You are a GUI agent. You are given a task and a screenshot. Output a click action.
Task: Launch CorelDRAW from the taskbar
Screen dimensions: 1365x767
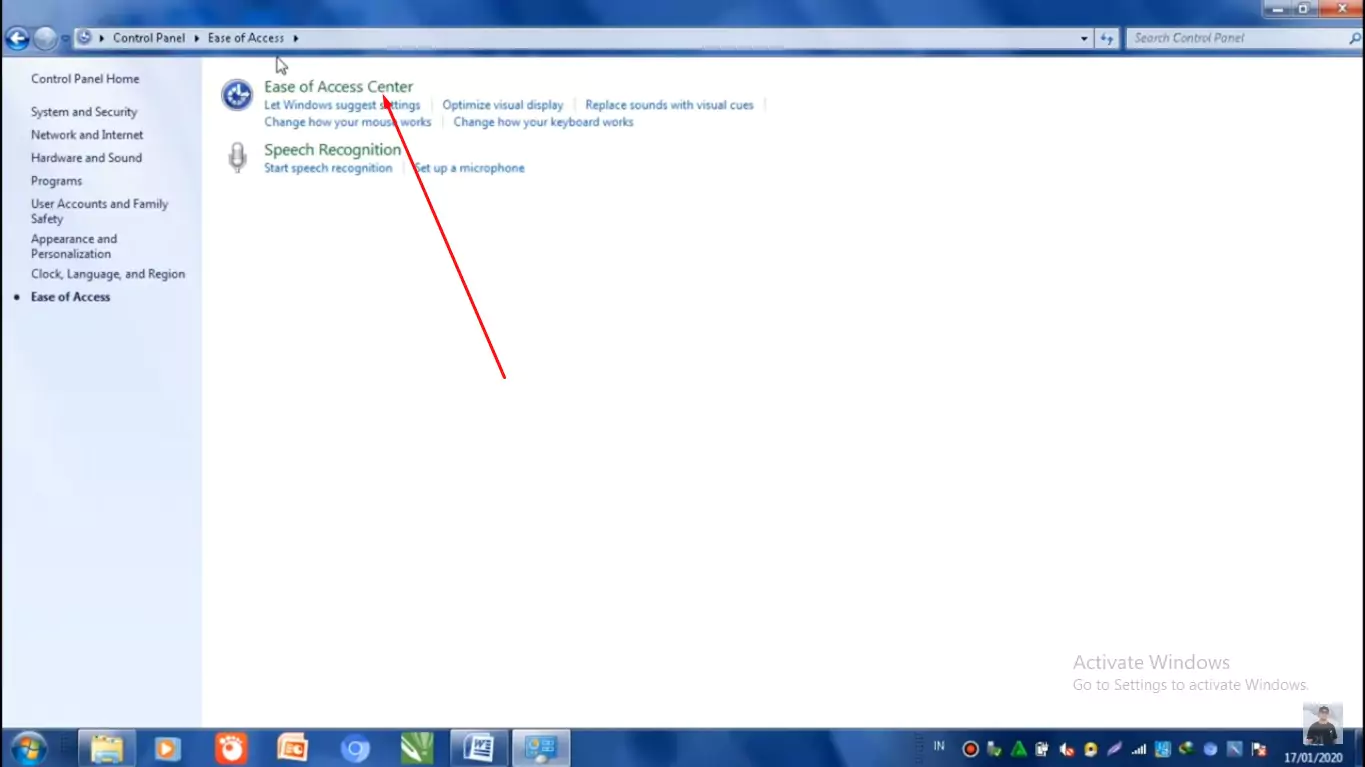pyautogui.click(x=417, y=748)
